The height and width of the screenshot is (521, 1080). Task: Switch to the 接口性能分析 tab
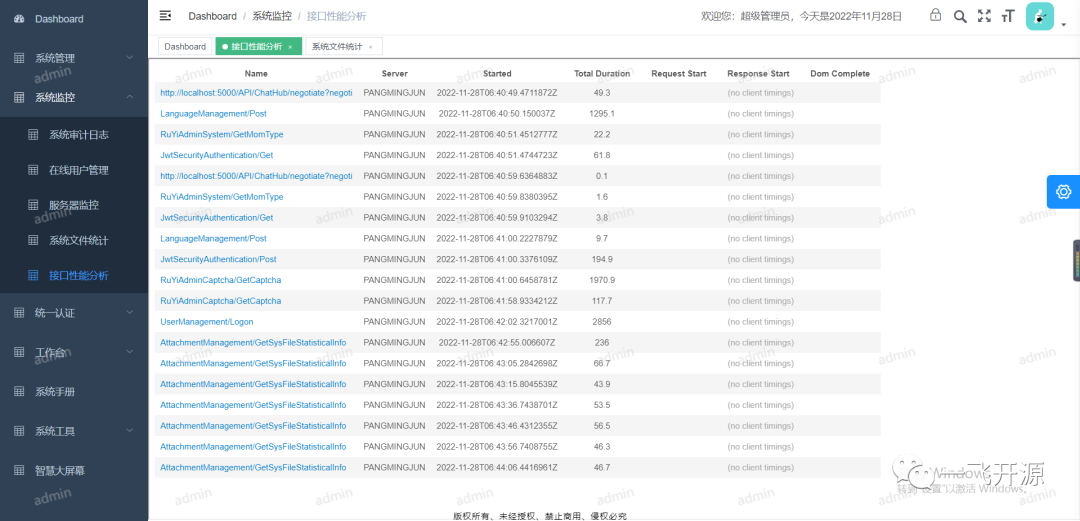[x=258, y=46]
